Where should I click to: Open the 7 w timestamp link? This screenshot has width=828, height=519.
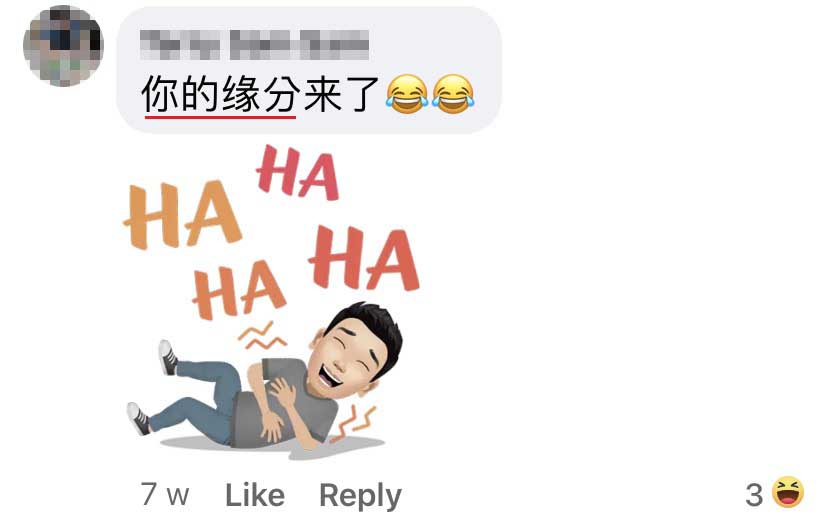[x=165, y=495]
